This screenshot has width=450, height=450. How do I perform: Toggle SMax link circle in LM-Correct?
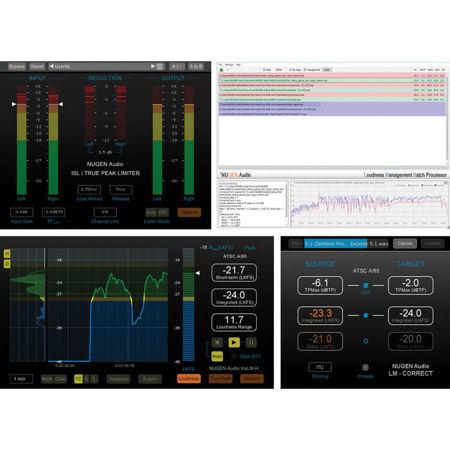(x=366, y=341)
